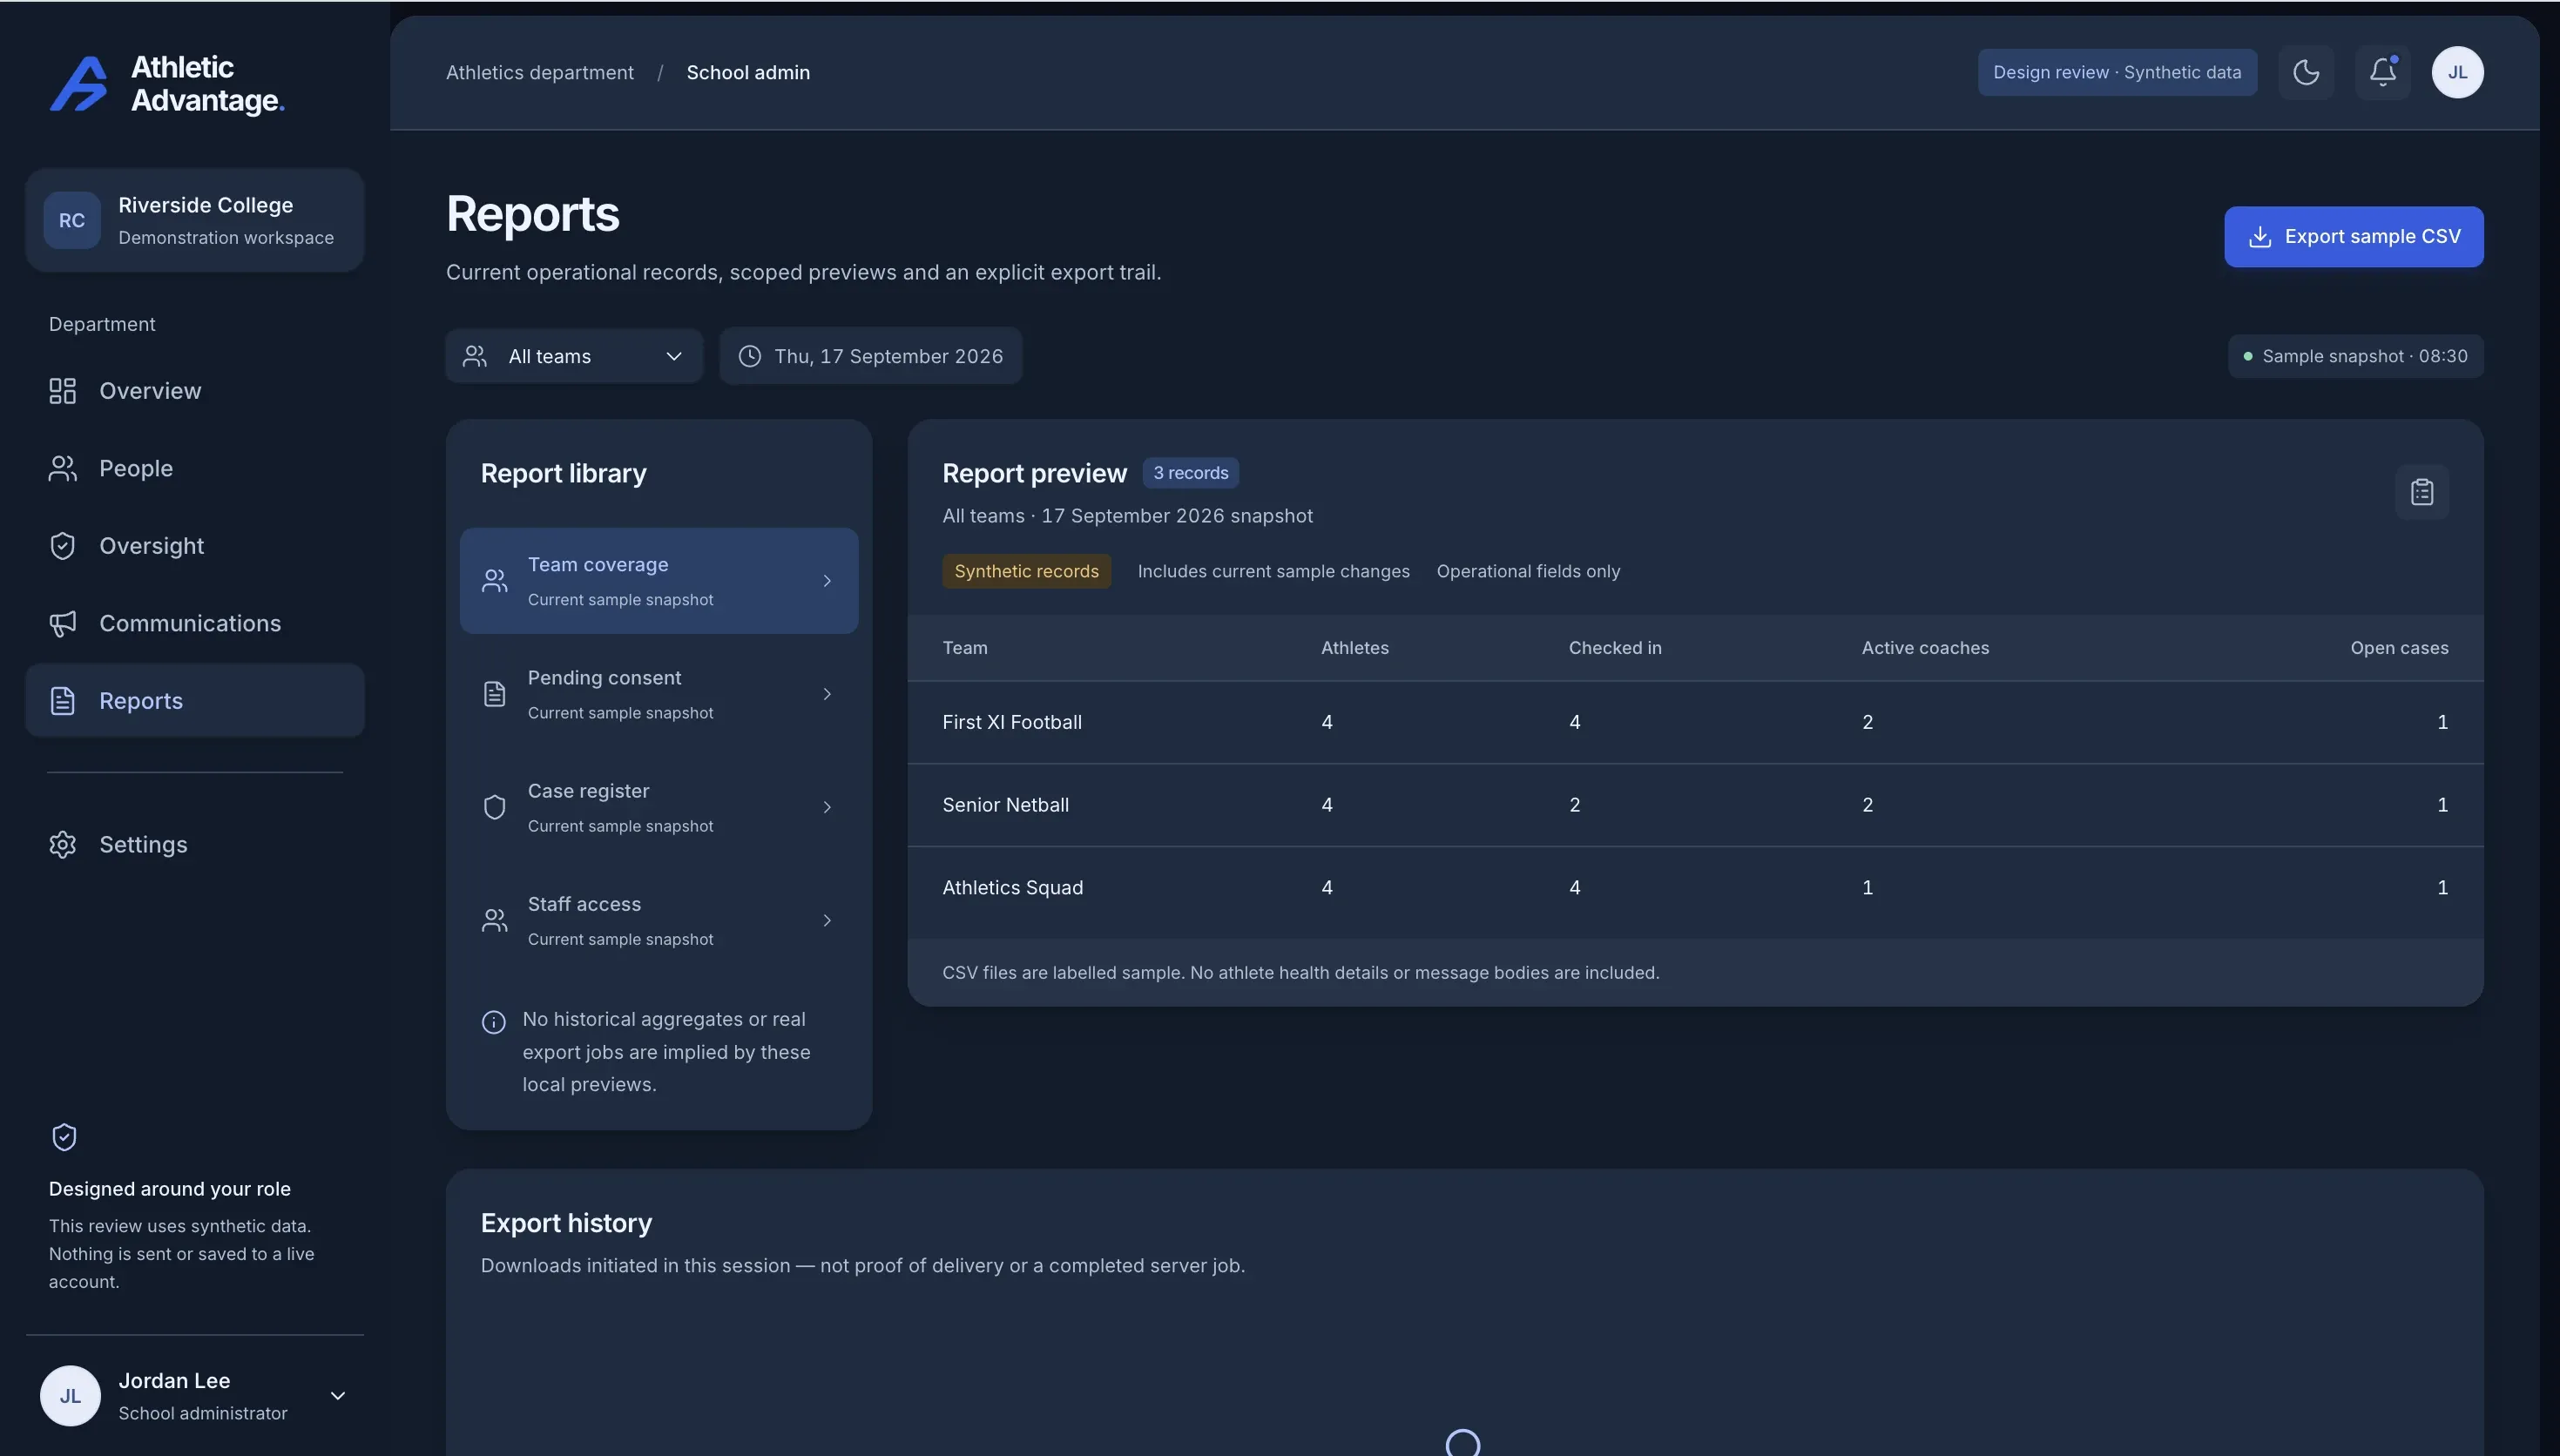
Task: Select the Case register report
Action: click(659, 807)
